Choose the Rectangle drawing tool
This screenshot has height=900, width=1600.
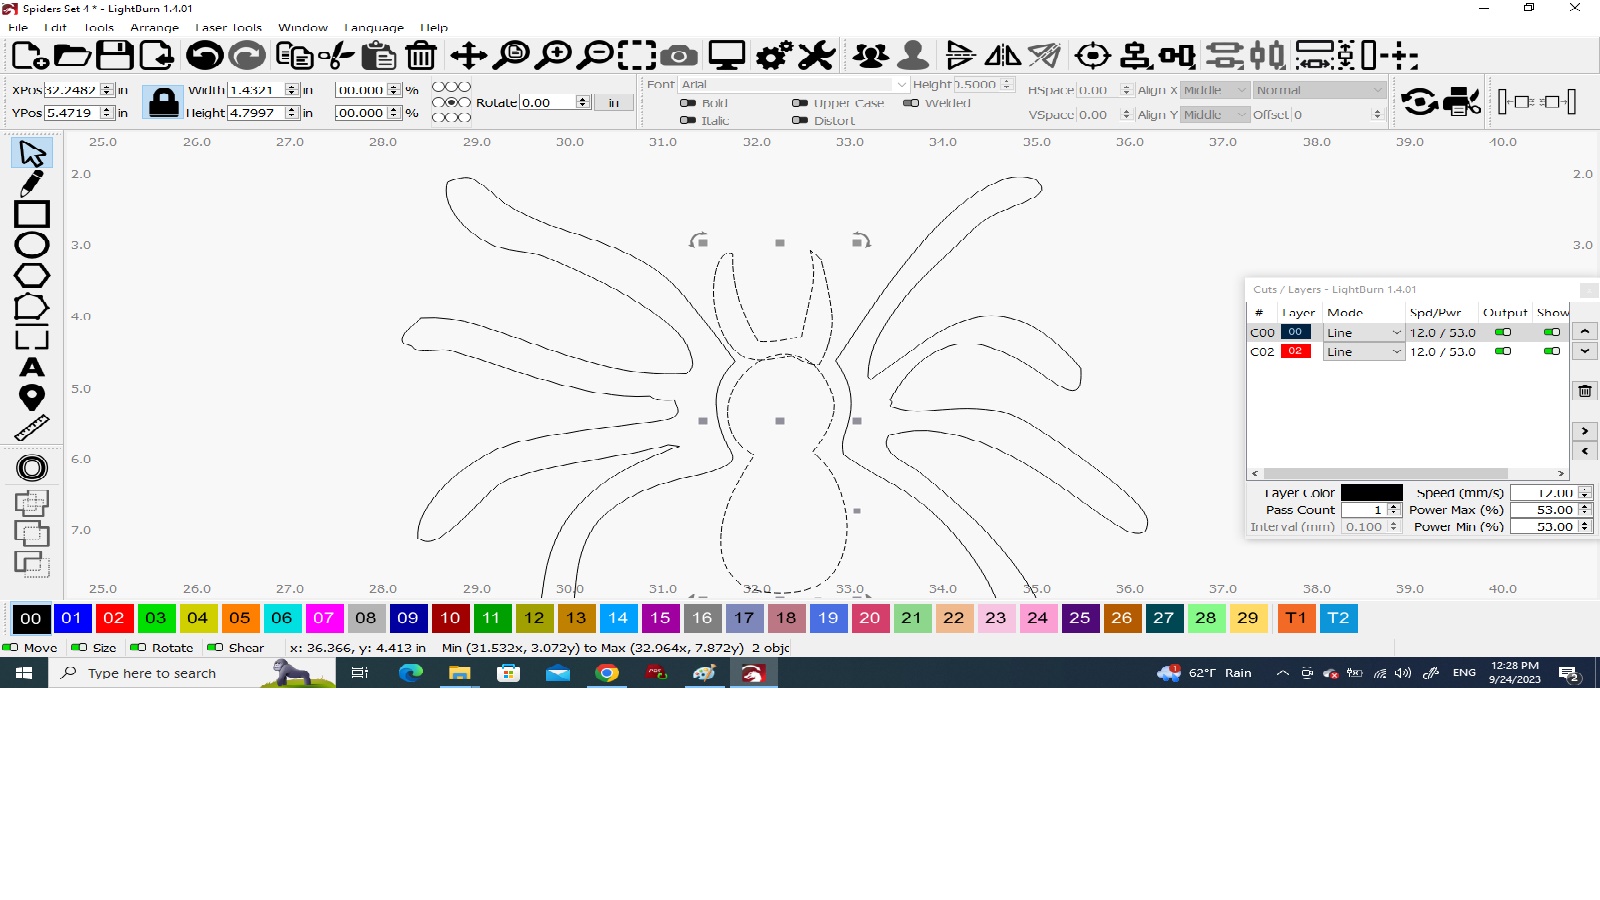click(31, 214)
